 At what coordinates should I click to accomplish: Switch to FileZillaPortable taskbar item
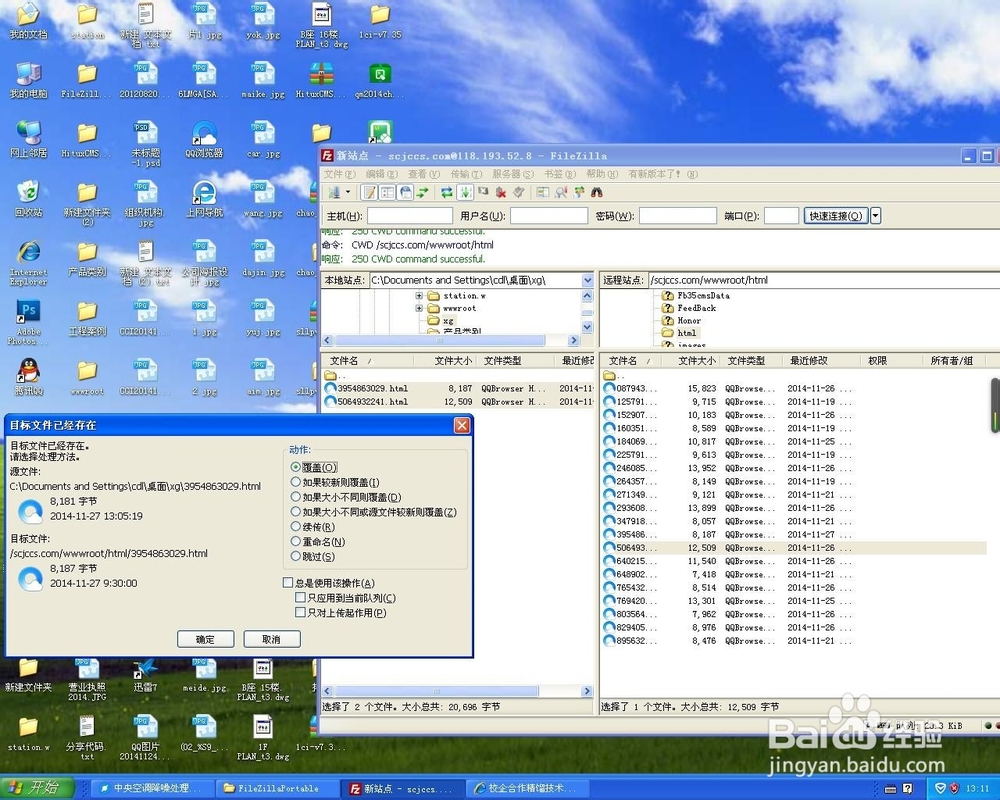(277, 788)
